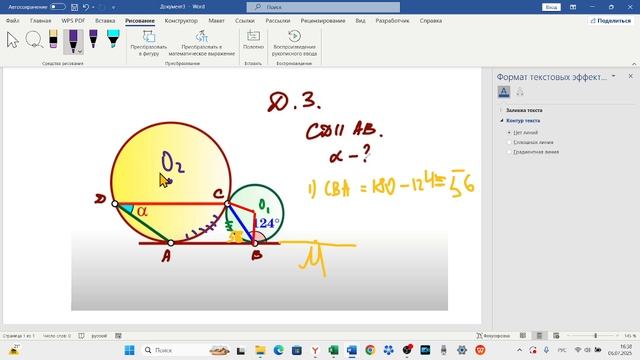
Task: Open Google Chrome from the taskbar
Action: pyautogui.click(x=370, y=350)
